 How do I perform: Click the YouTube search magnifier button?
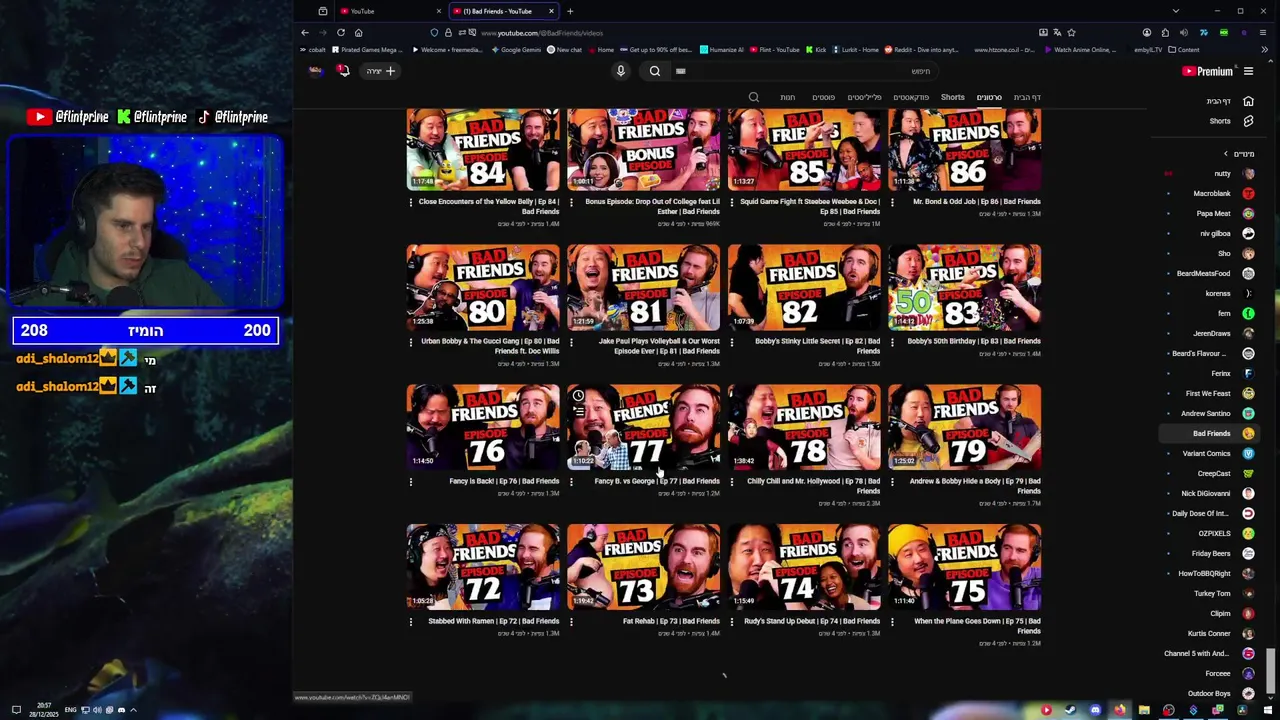655,71
